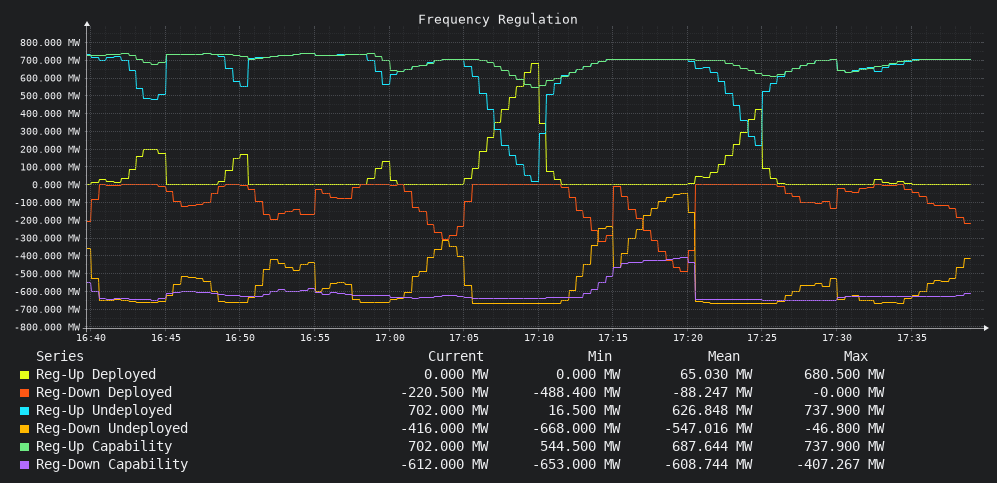Click the -220.500 MW current value
997x483 pixels.
pyautogui.click(x=444, y=393)
